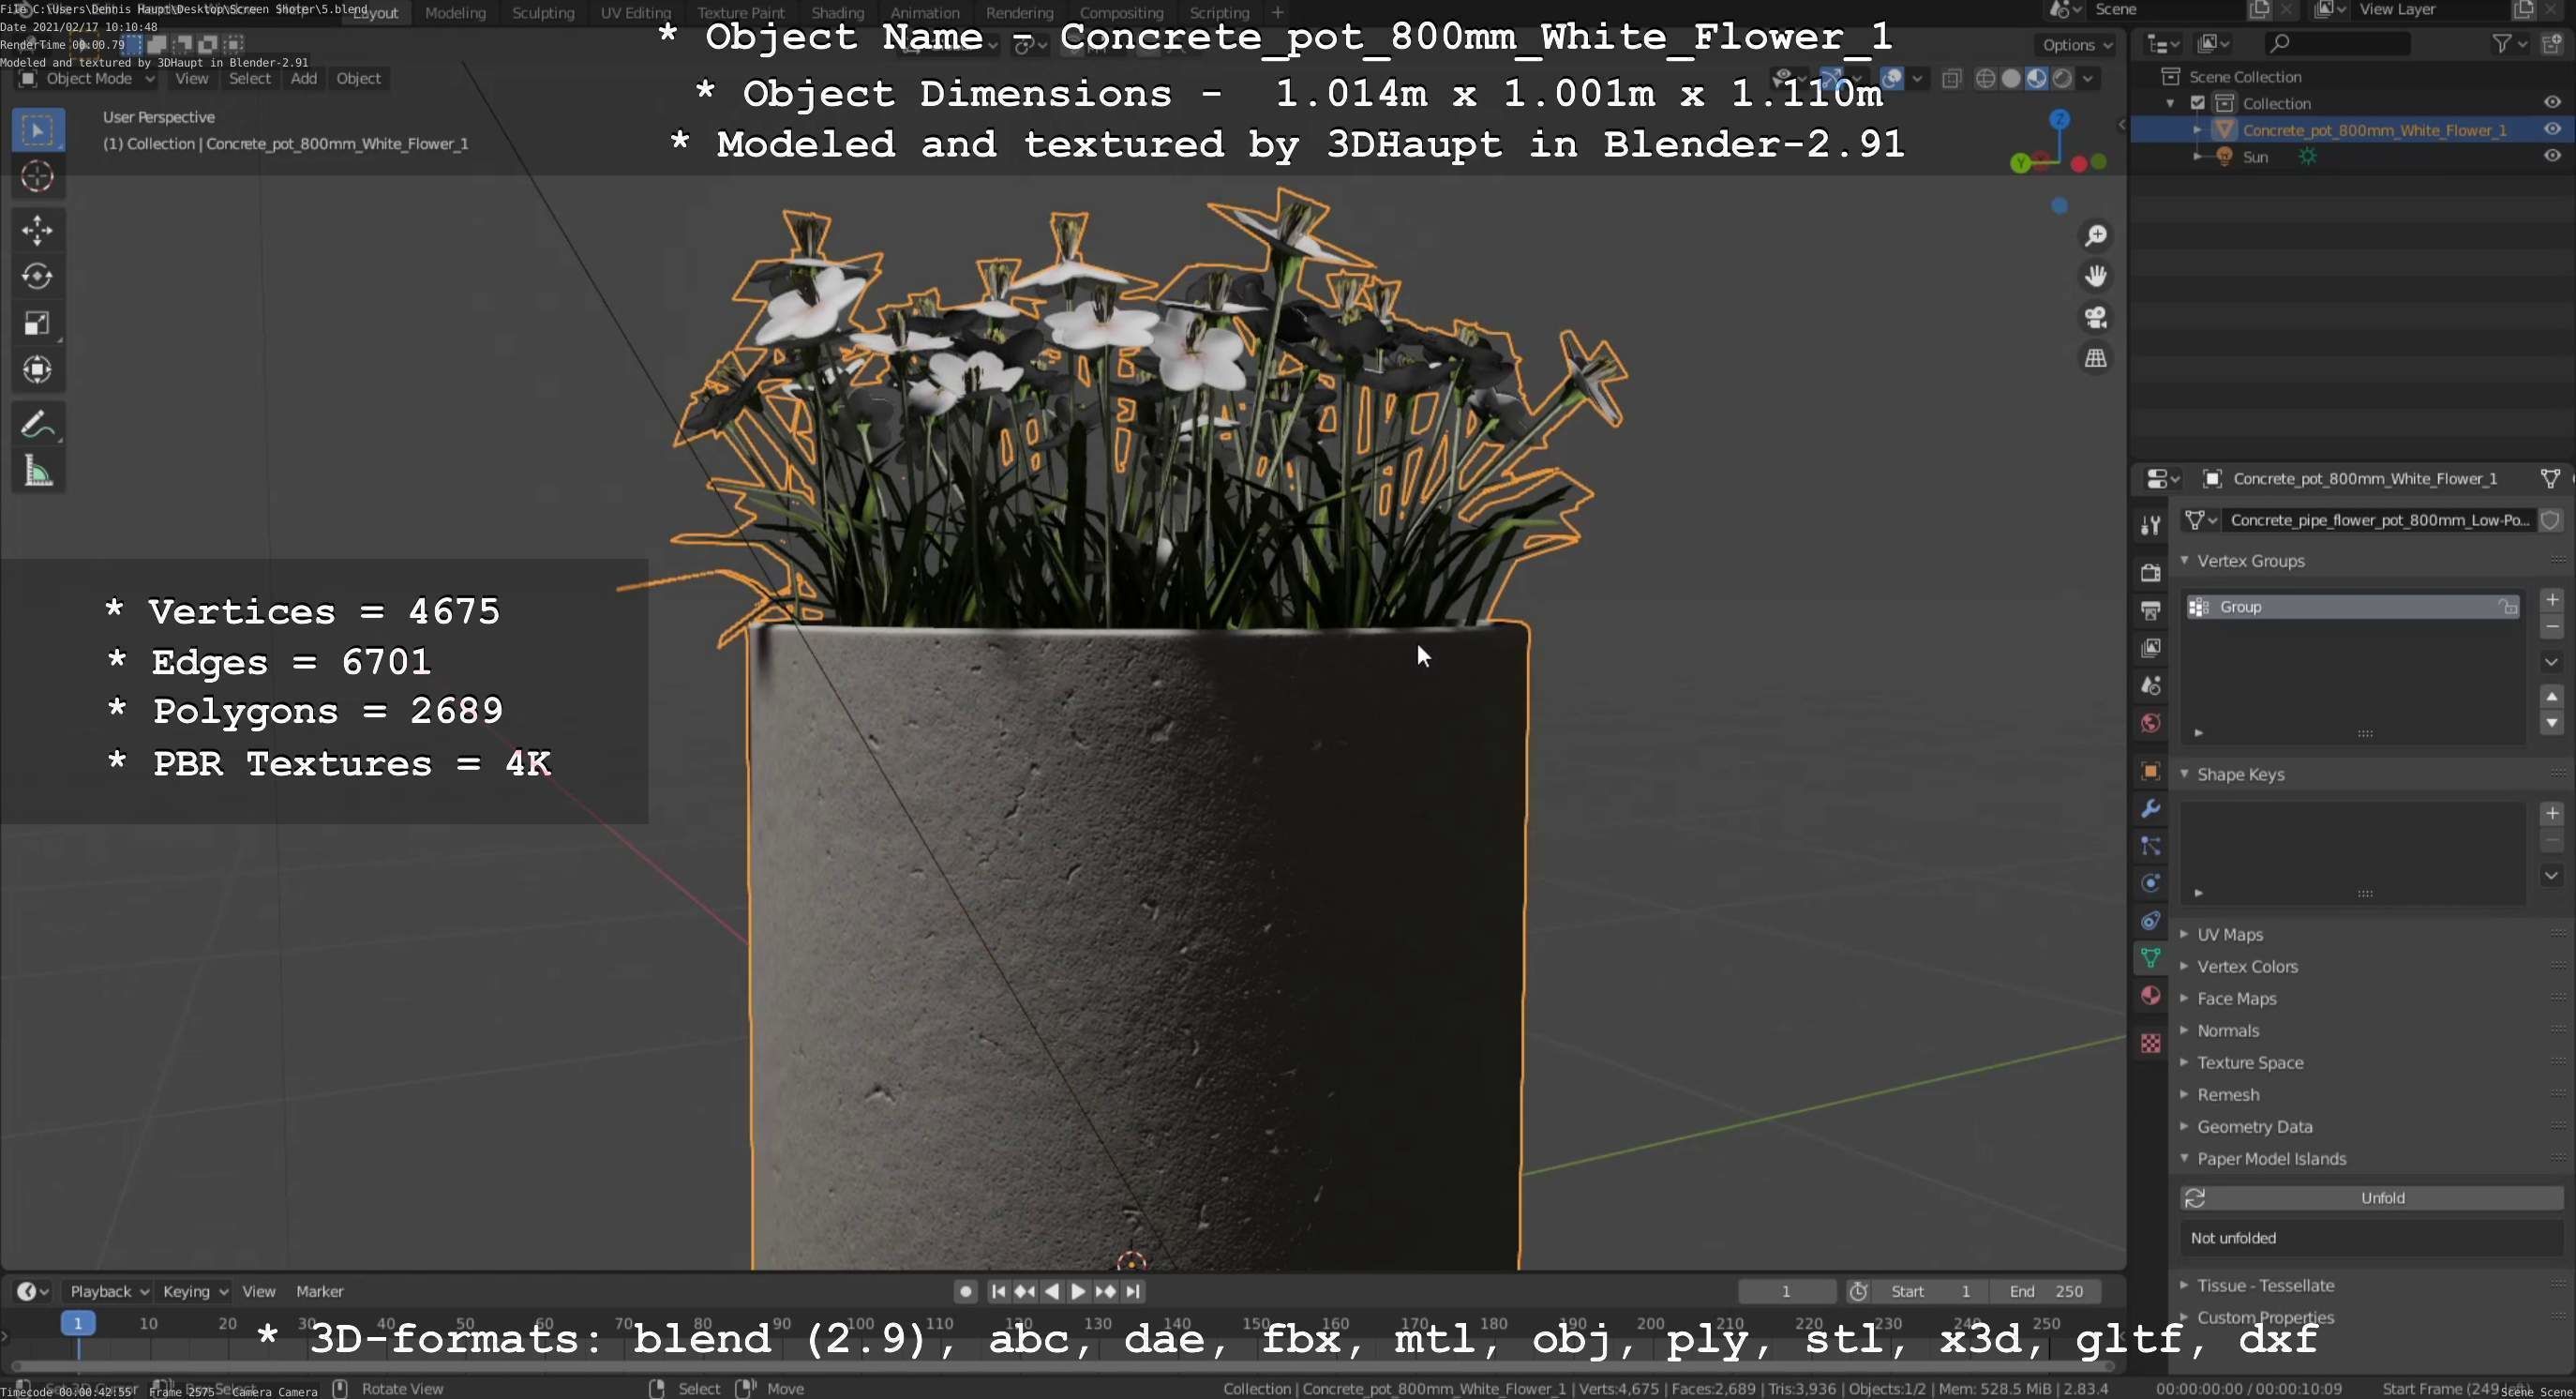Image resolution: width=2576 pixels, height=1399 pixels.
Task: Toggle fake user shield on mesh data
Action: click(2551, 520)
